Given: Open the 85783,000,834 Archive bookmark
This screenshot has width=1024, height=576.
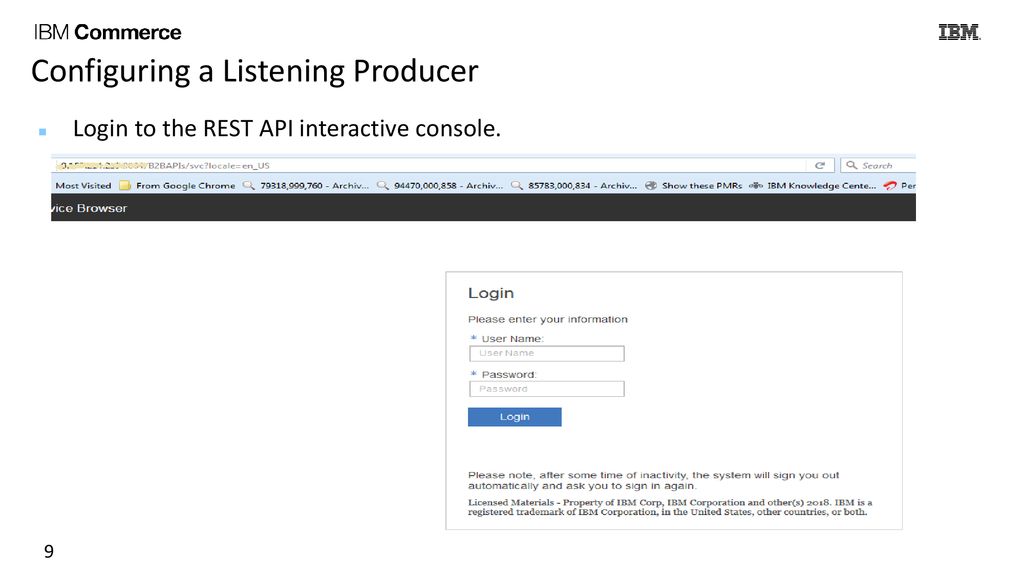Looking at the screenshot, I should (x=574, y=185).
